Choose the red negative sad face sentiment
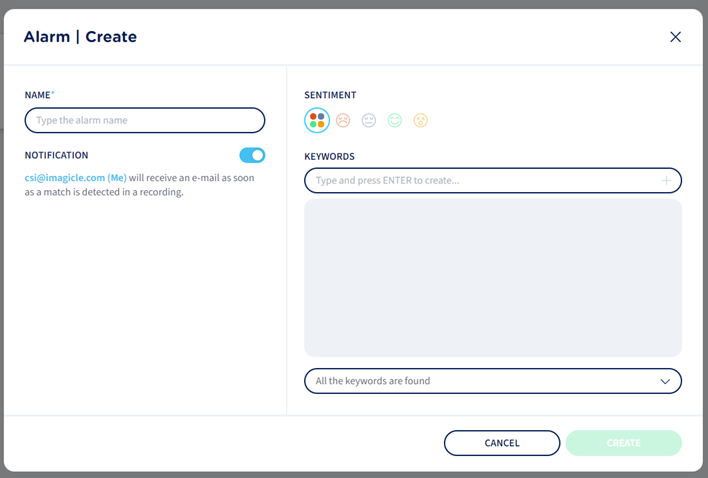The height and width of the screenshot is (478, 708). point(343,121)
